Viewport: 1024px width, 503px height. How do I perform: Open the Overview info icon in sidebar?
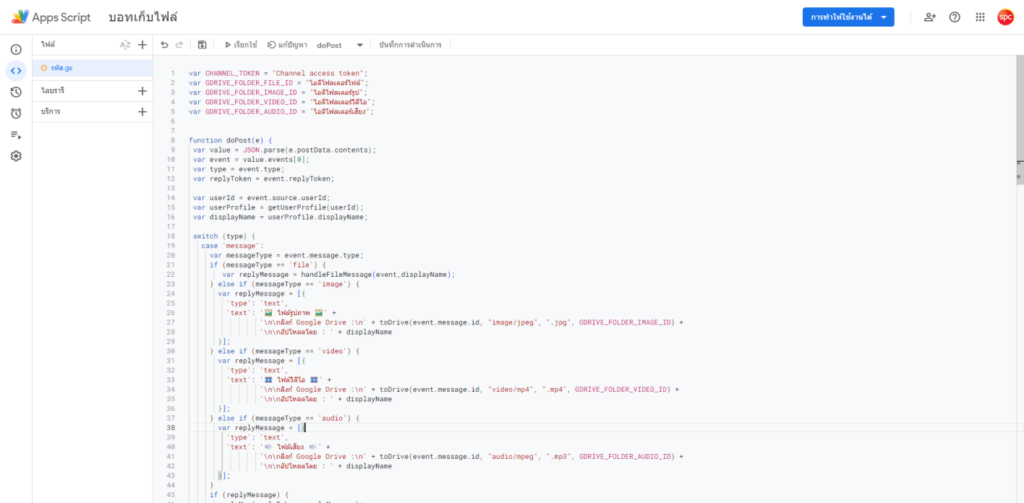point(16,49)
